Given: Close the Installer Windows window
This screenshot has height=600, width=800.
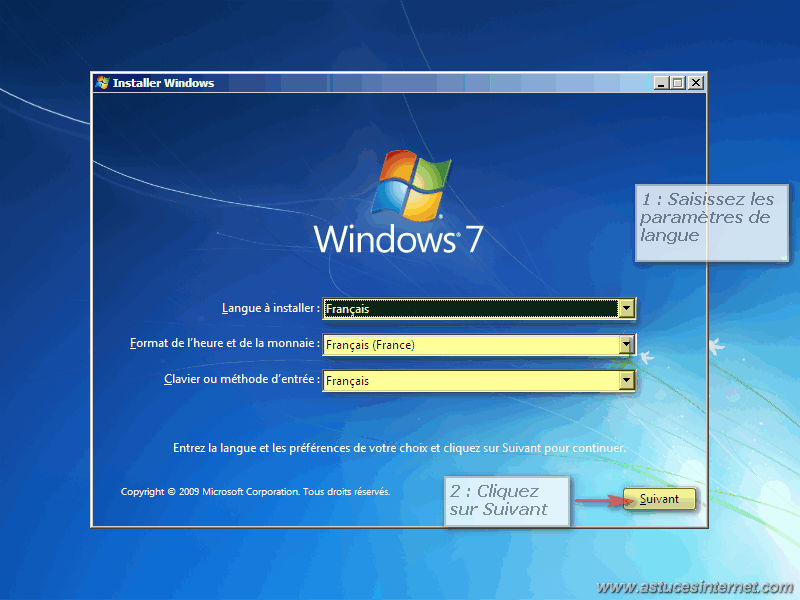Looking at the screenshot, I should [x=695, y=83].
